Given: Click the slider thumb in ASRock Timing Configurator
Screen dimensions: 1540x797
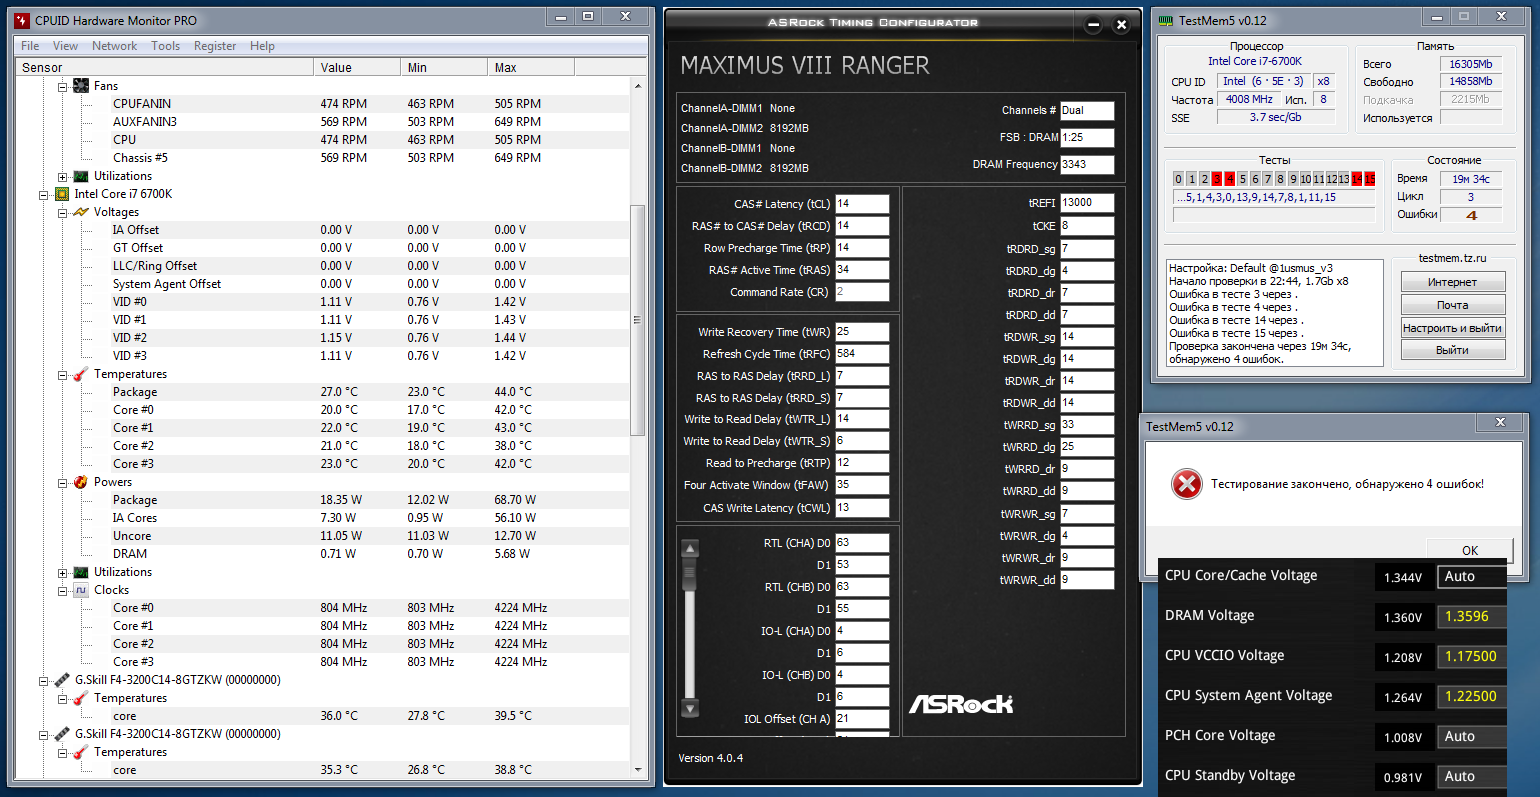Looking at the screenshot, I should [689, 573].
